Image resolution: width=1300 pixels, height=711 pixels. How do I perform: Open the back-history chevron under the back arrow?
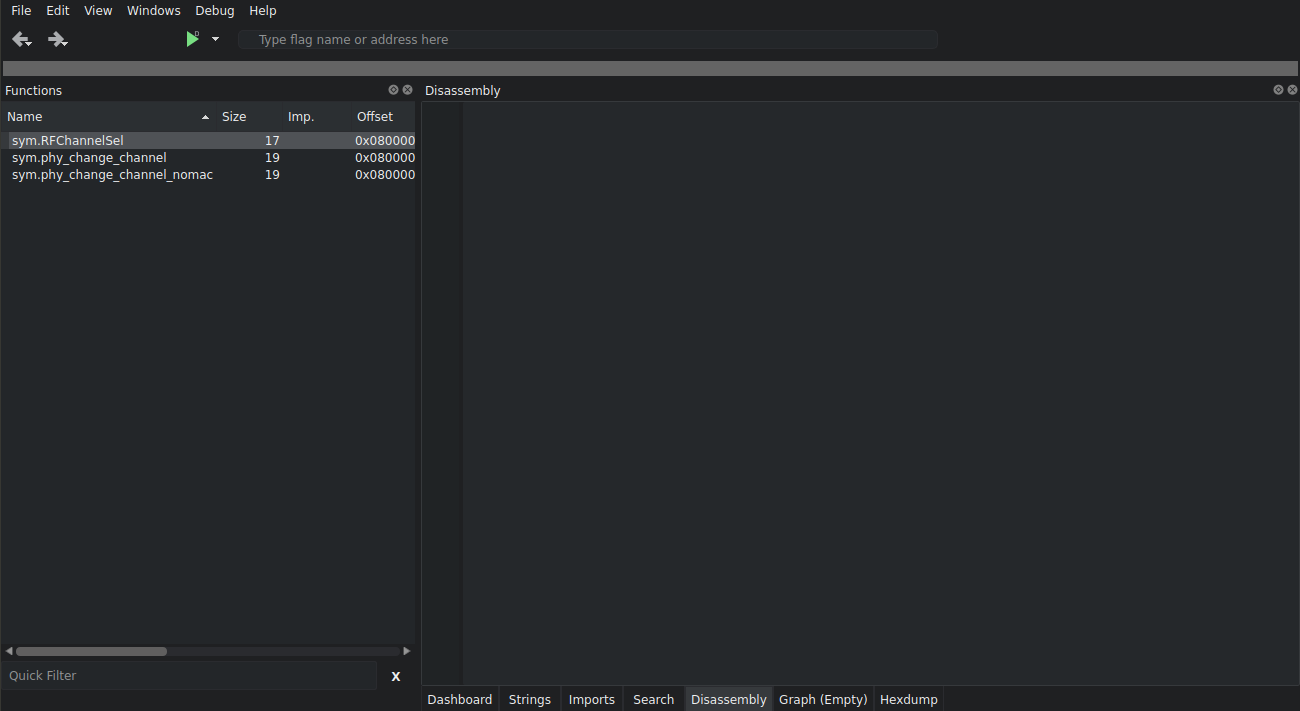pos(28,43)
